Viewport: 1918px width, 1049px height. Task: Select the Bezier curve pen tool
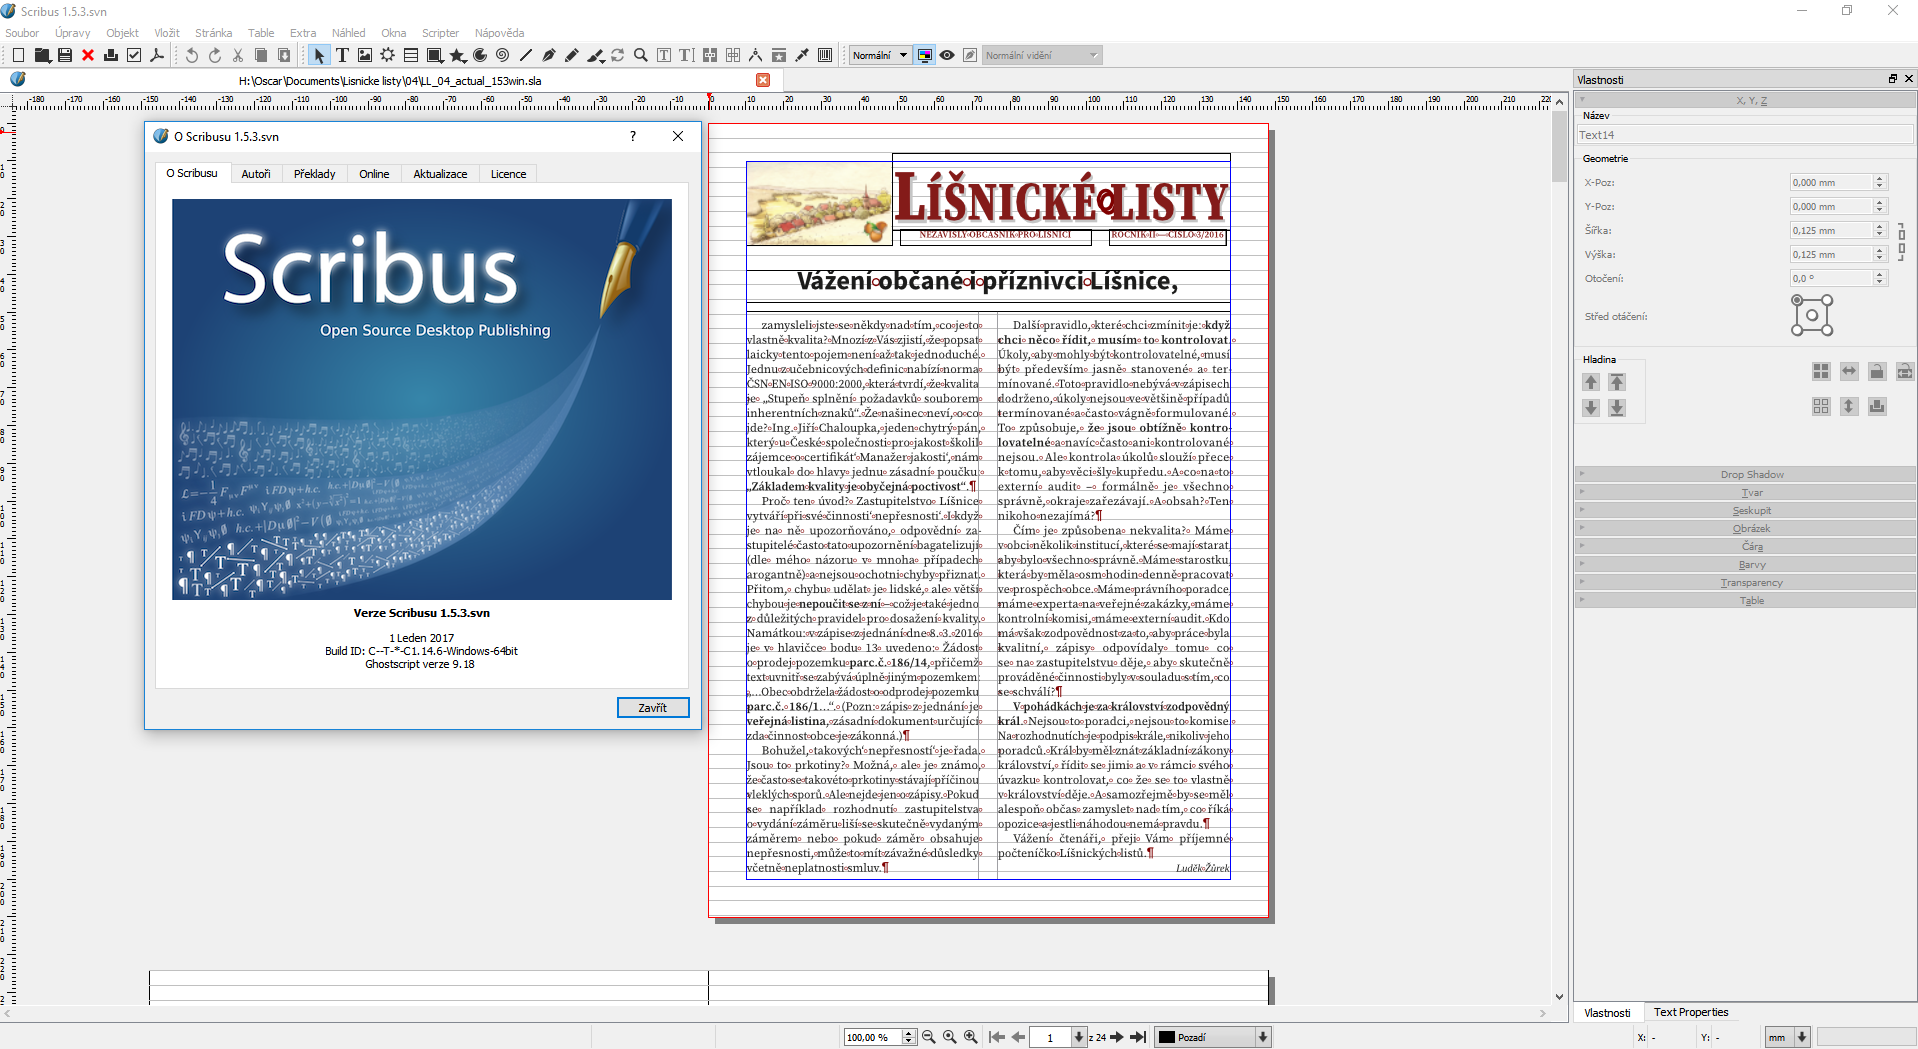point(549,55)
